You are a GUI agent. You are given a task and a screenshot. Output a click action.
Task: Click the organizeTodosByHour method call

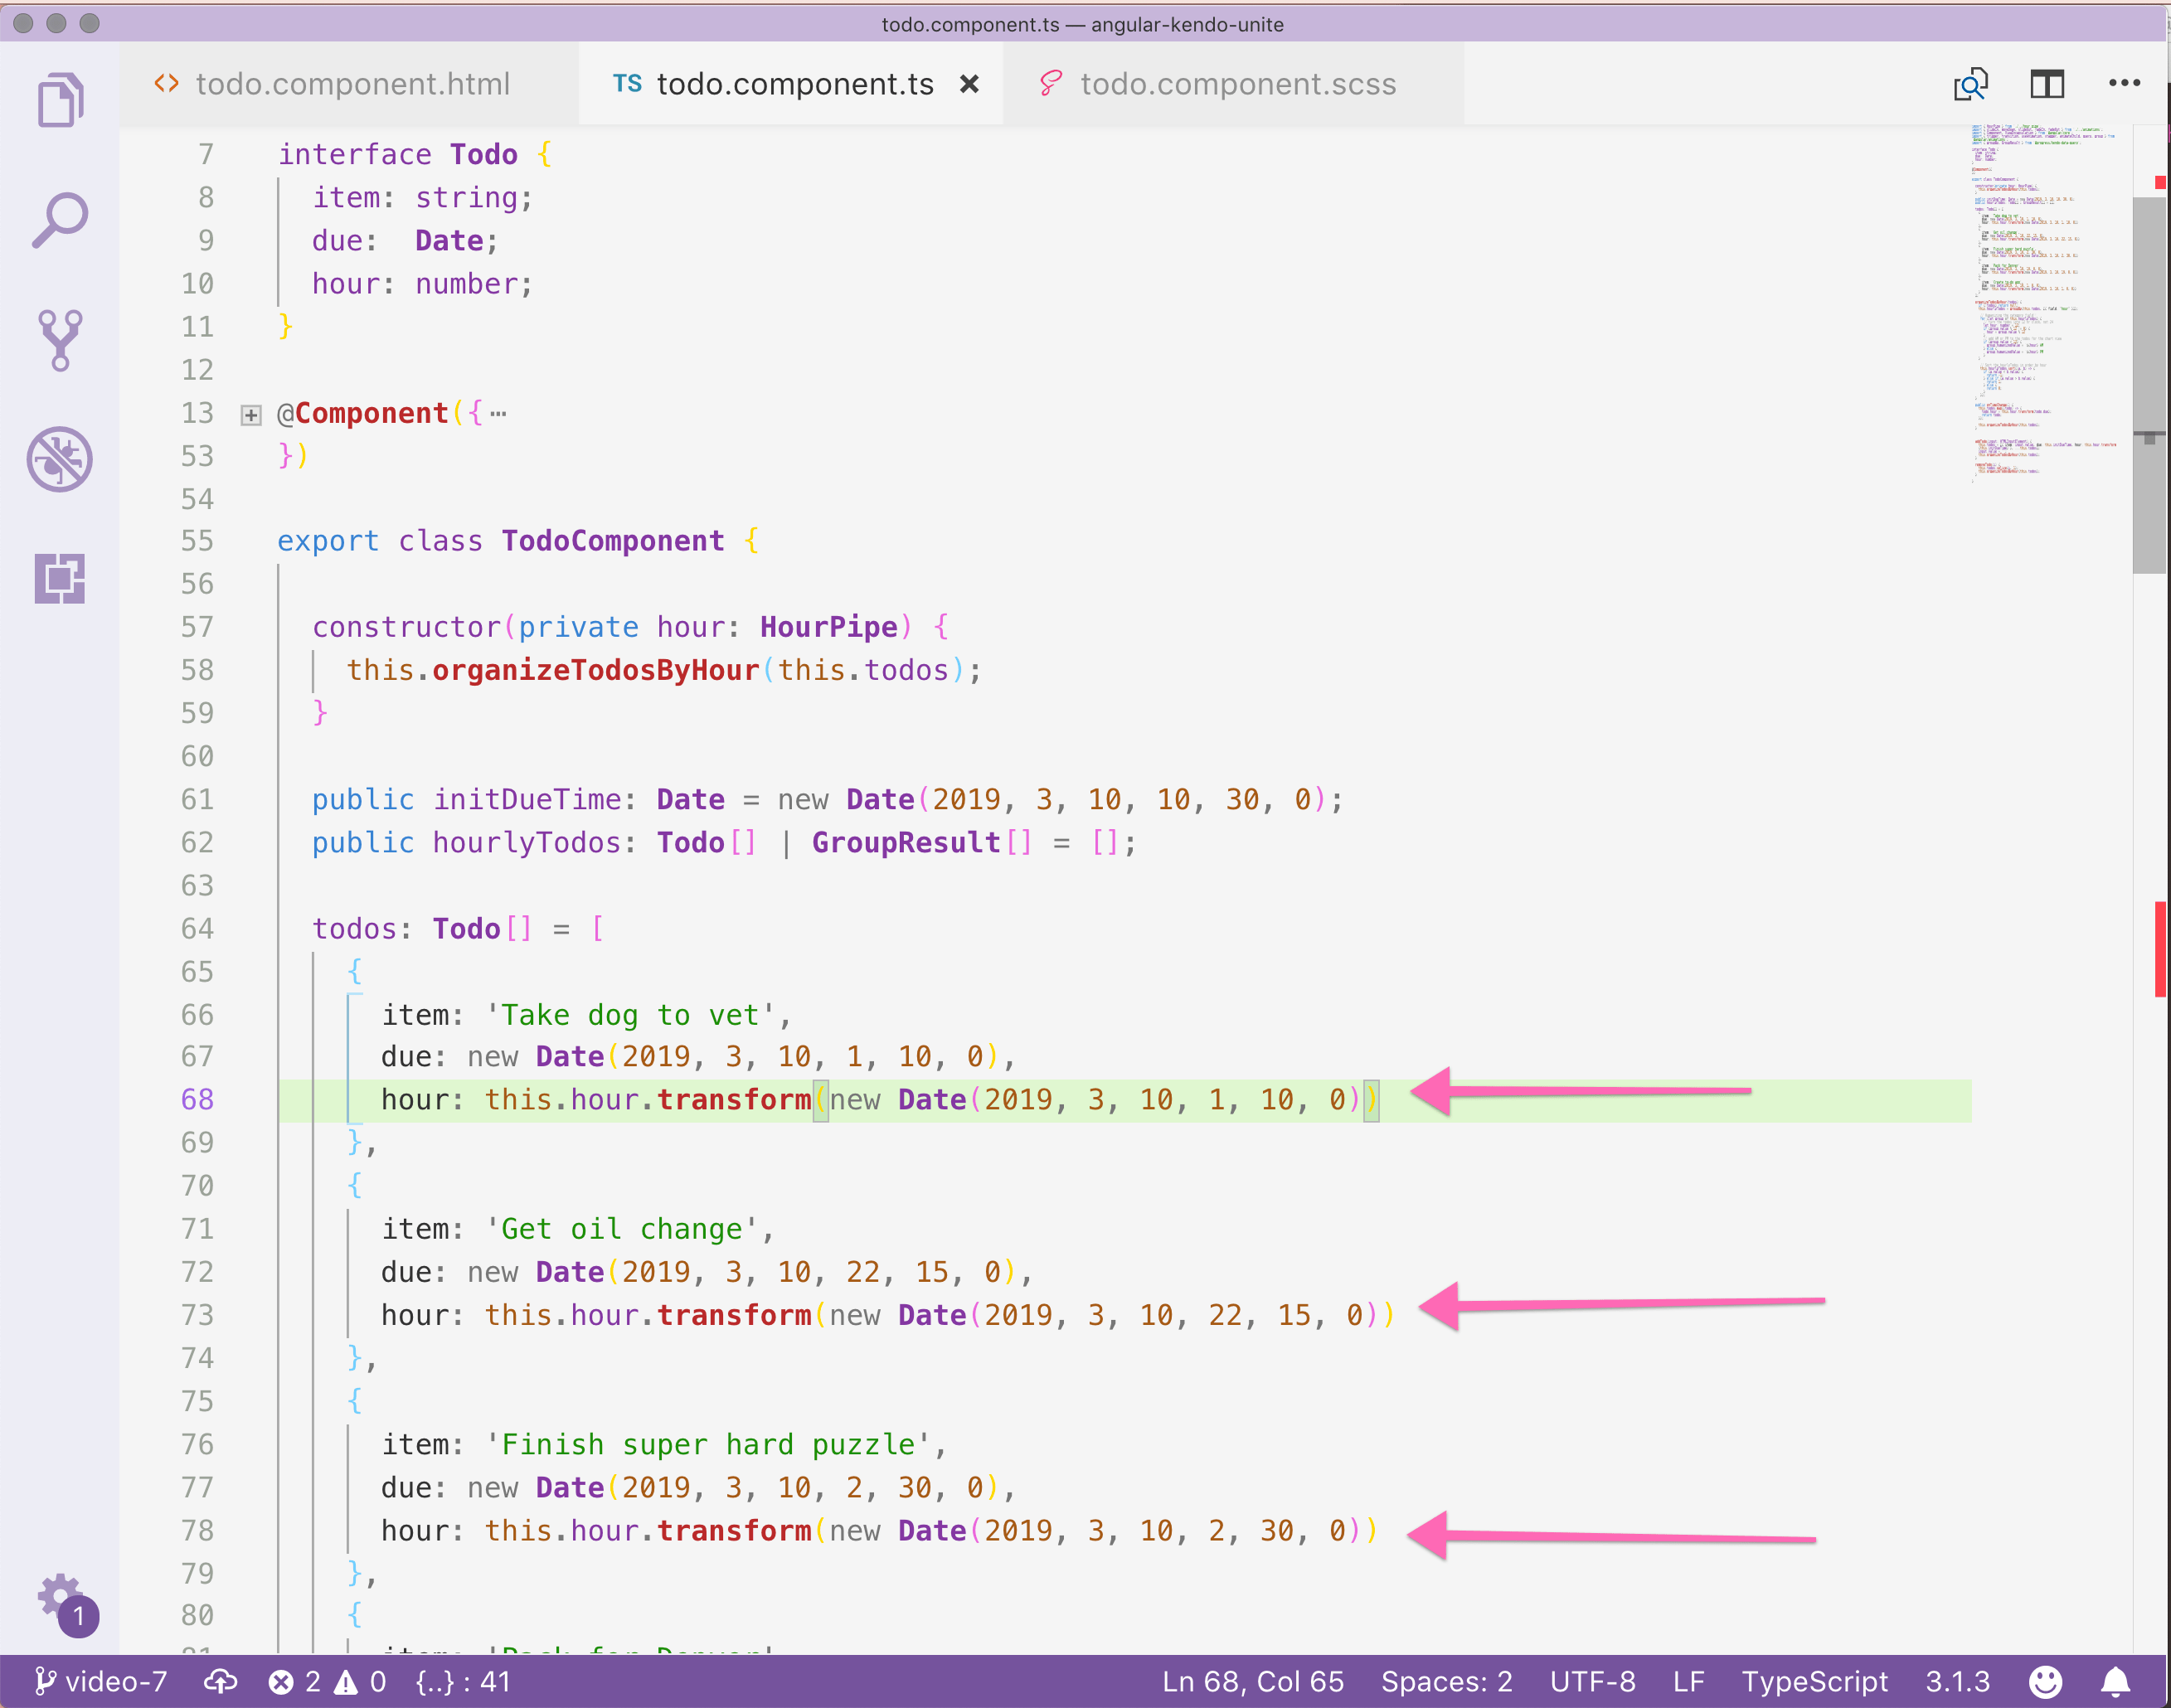click(x=595, y=670)
